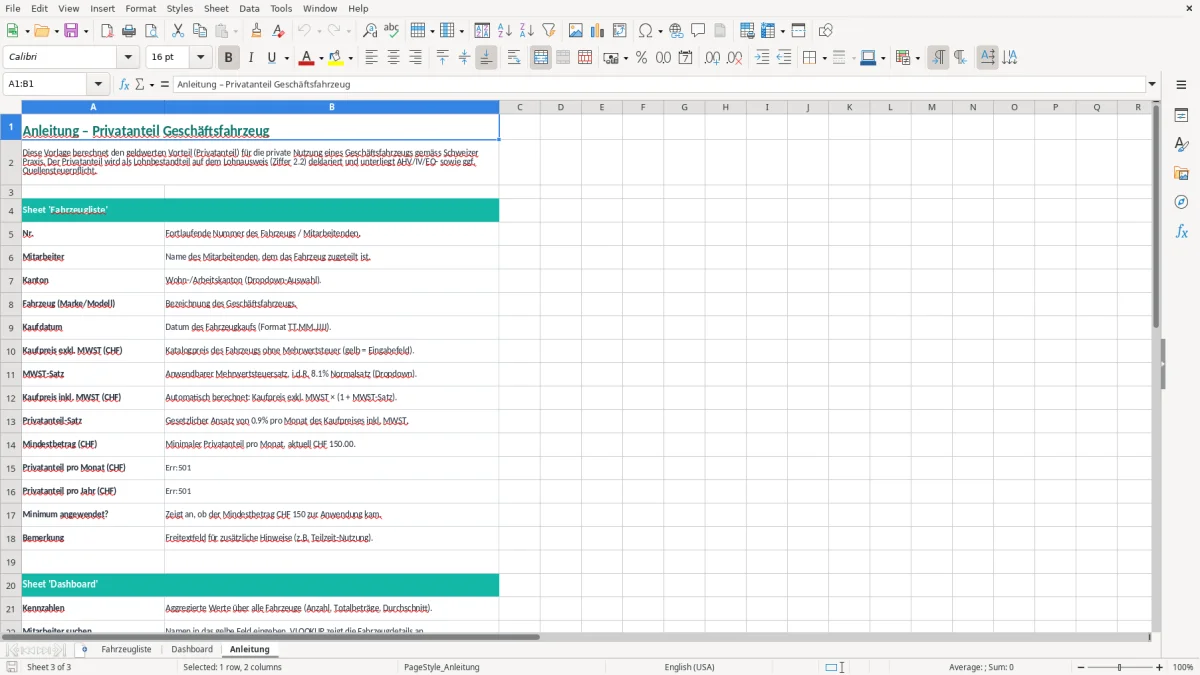
Task: Toggle Align Left button
Action: (x=372, y=58)
